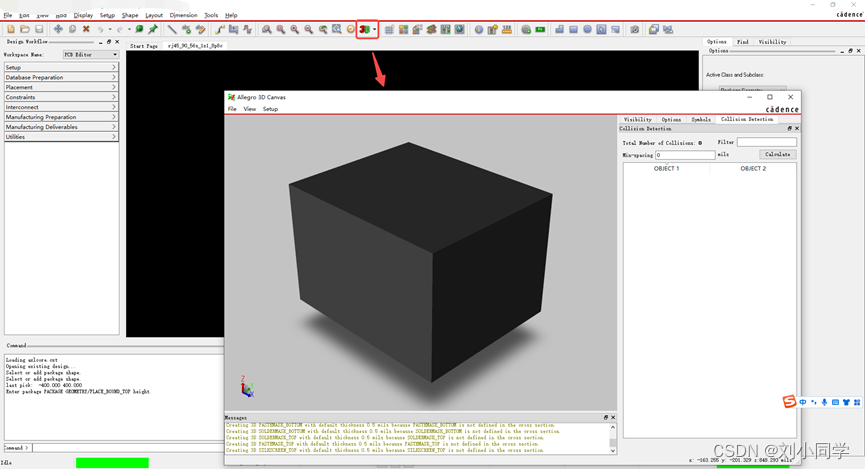Open the Workspace Name combo box

[x=90, y=54]
